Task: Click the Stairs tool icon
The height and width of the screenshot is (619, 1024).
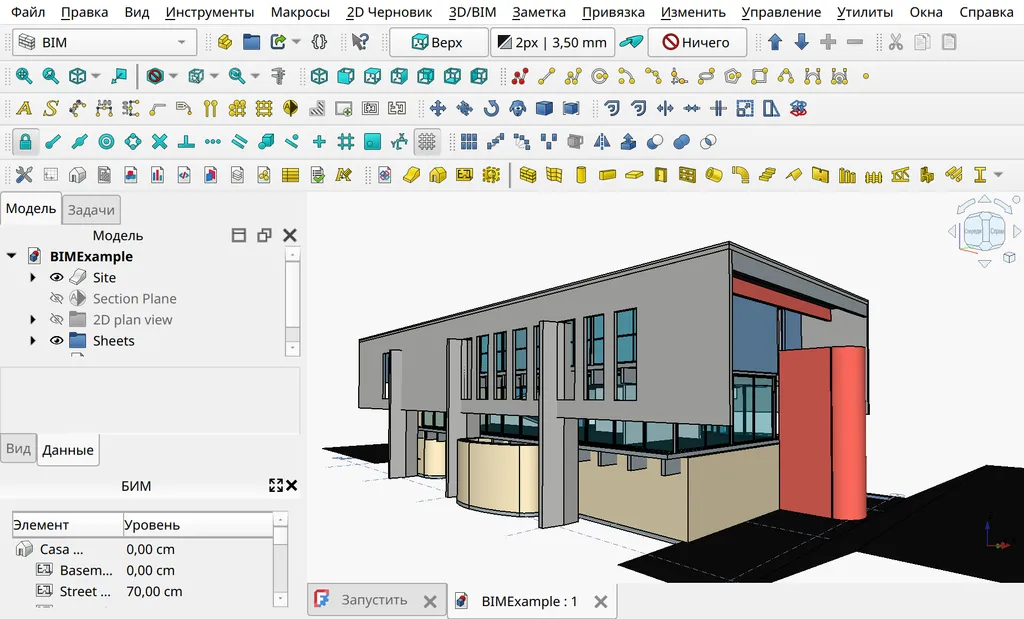Action: [x=767, y=175]
